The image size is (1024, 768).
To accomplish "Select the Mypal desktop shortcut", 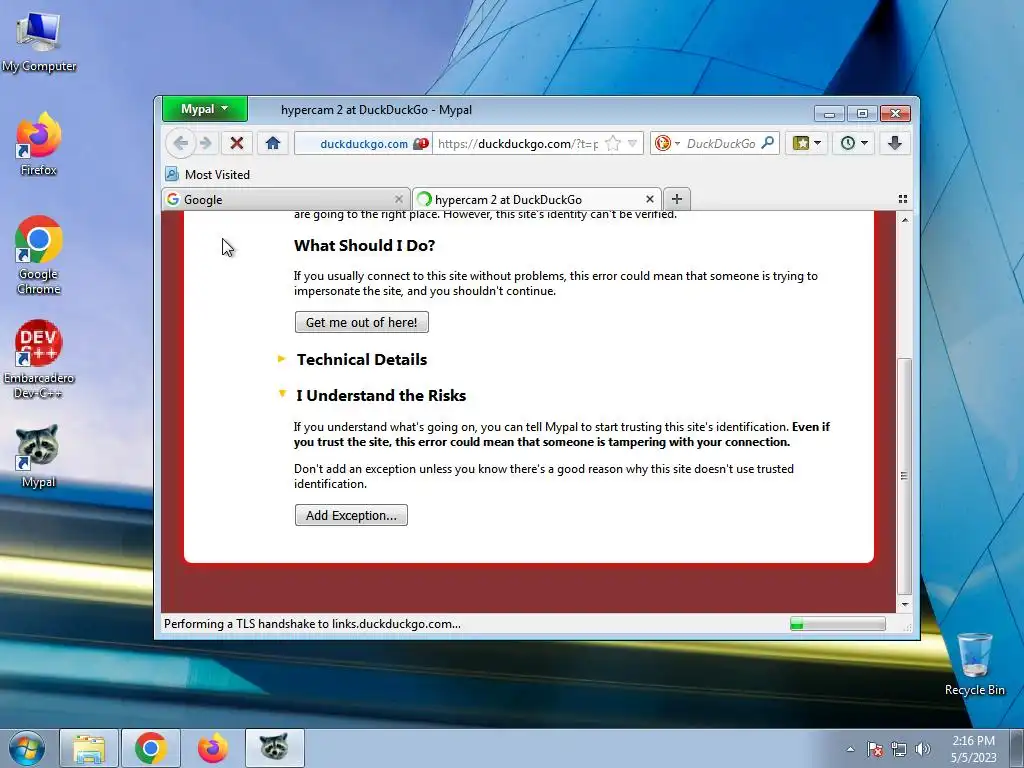I will click(x=39, y=456).
